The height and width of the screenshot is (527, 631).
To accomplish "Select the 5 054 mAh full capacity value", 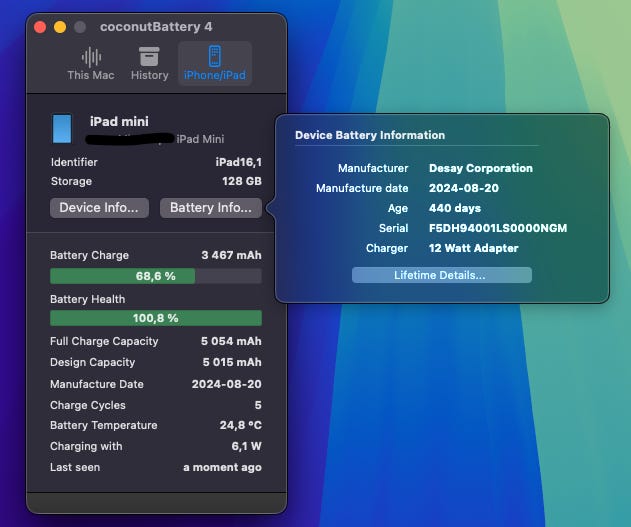I will (231, 341).
